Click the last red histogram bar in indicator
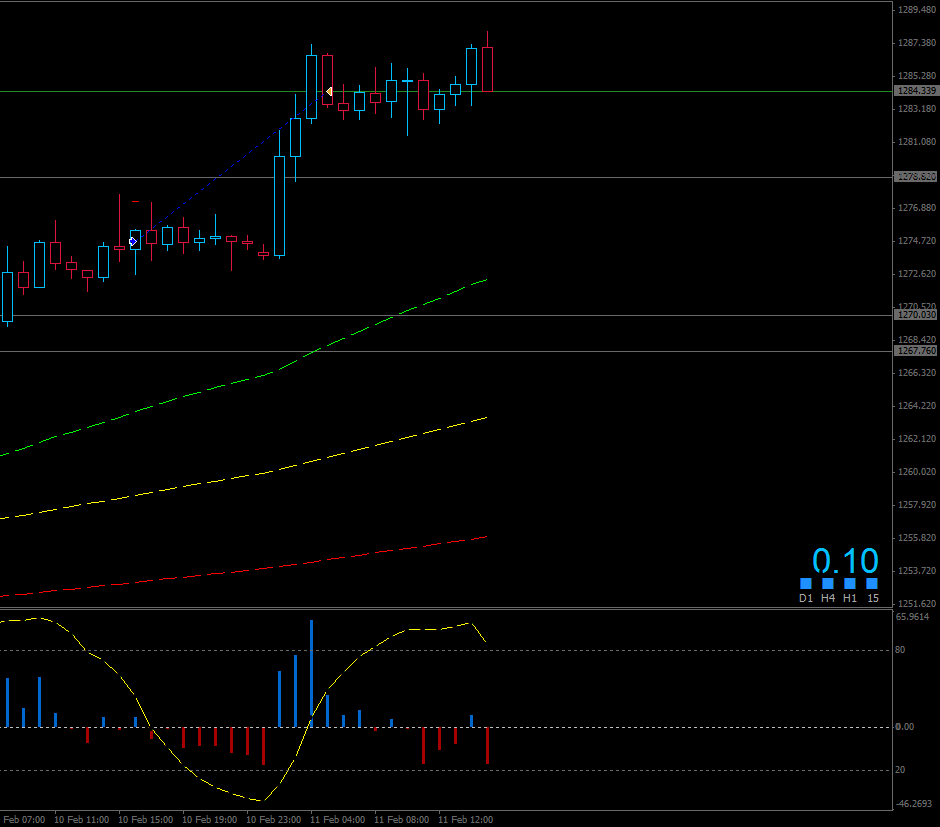 point(487,745)
